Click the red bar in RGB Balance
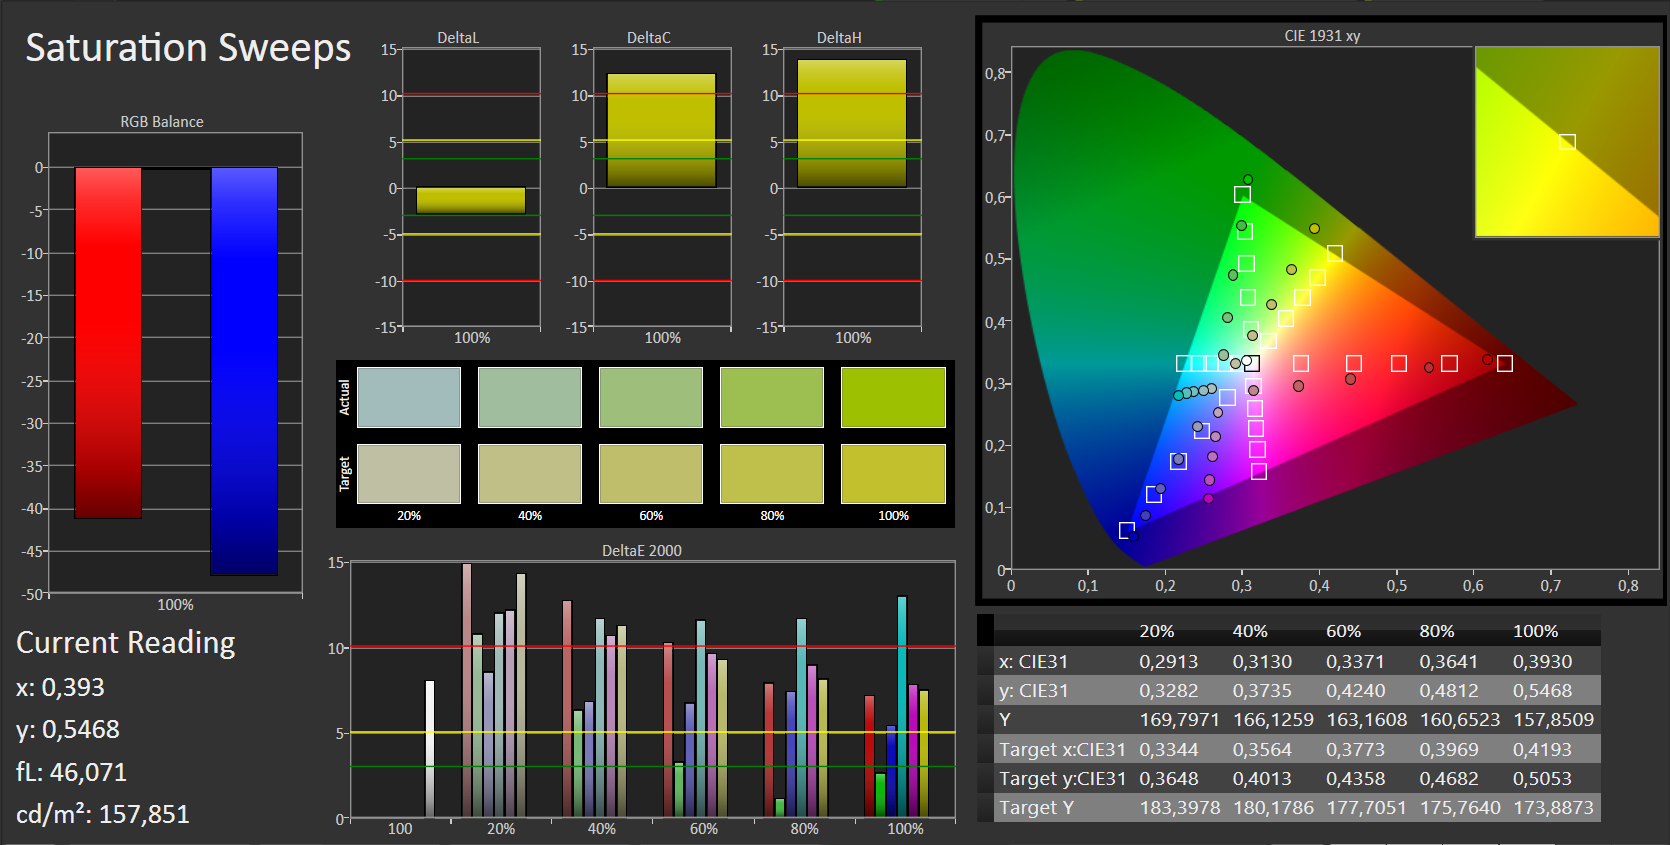Screen dimensions: 1670x845 tap(108, 342)
